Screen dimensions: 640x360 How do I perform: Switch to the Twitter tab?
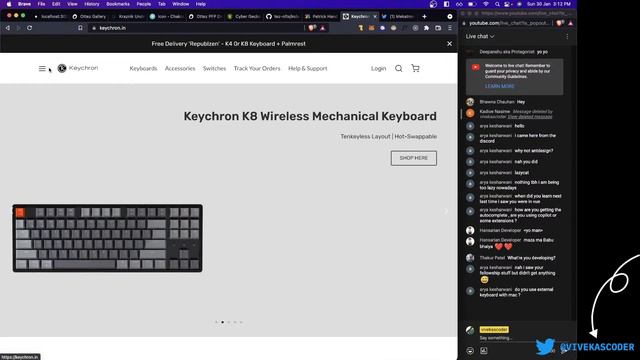coord(398,16)
